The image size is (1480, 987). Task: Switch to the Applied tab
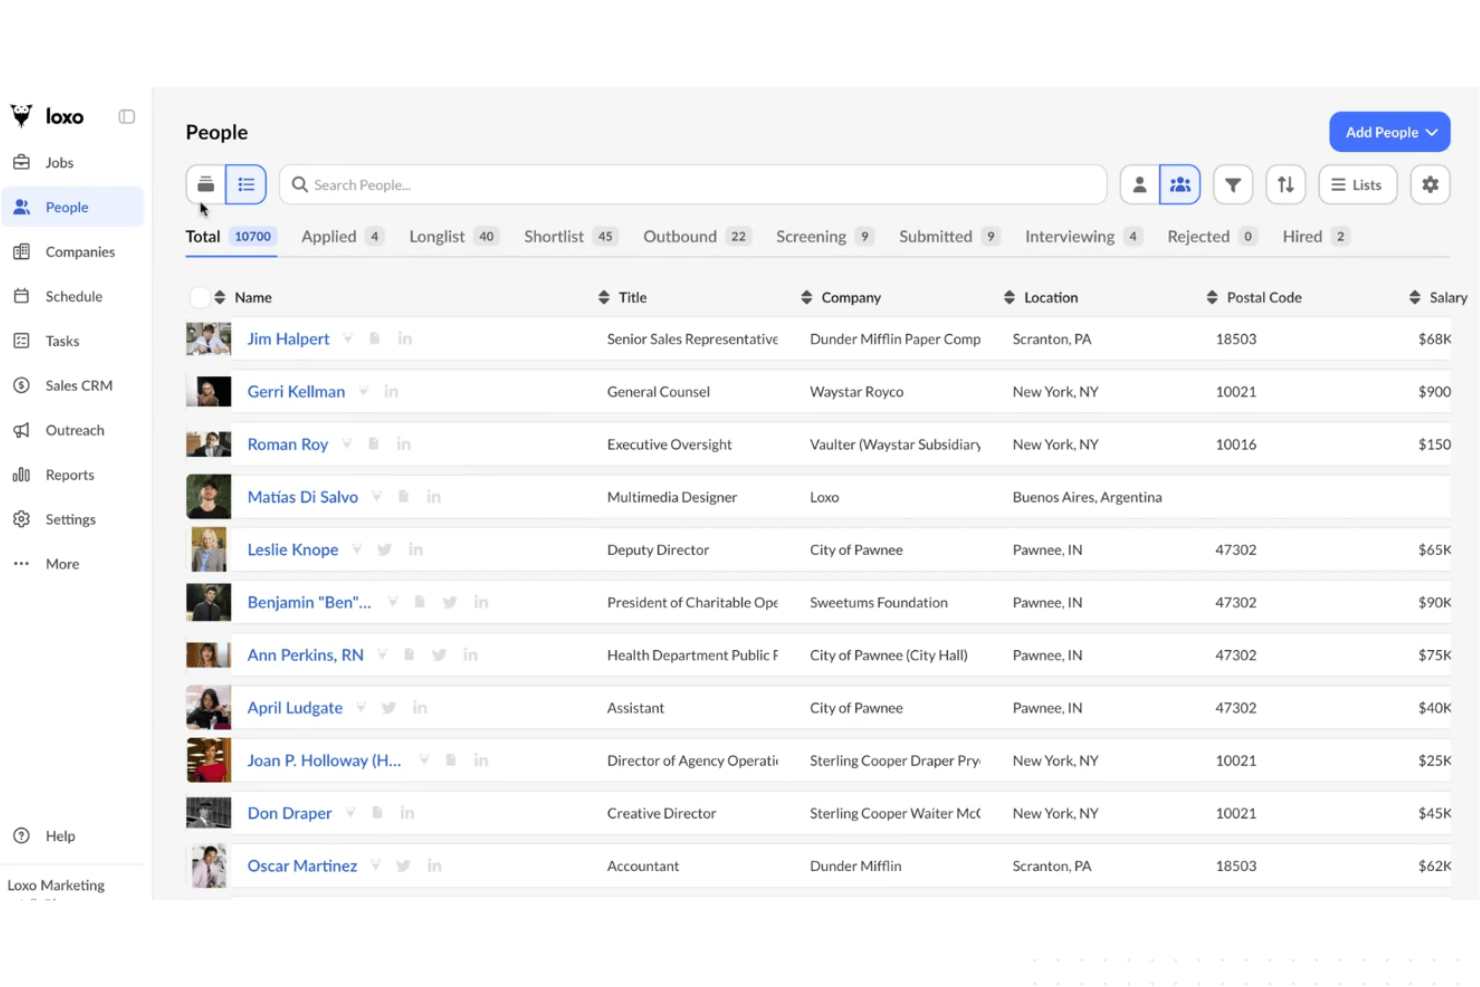(342, 237)
